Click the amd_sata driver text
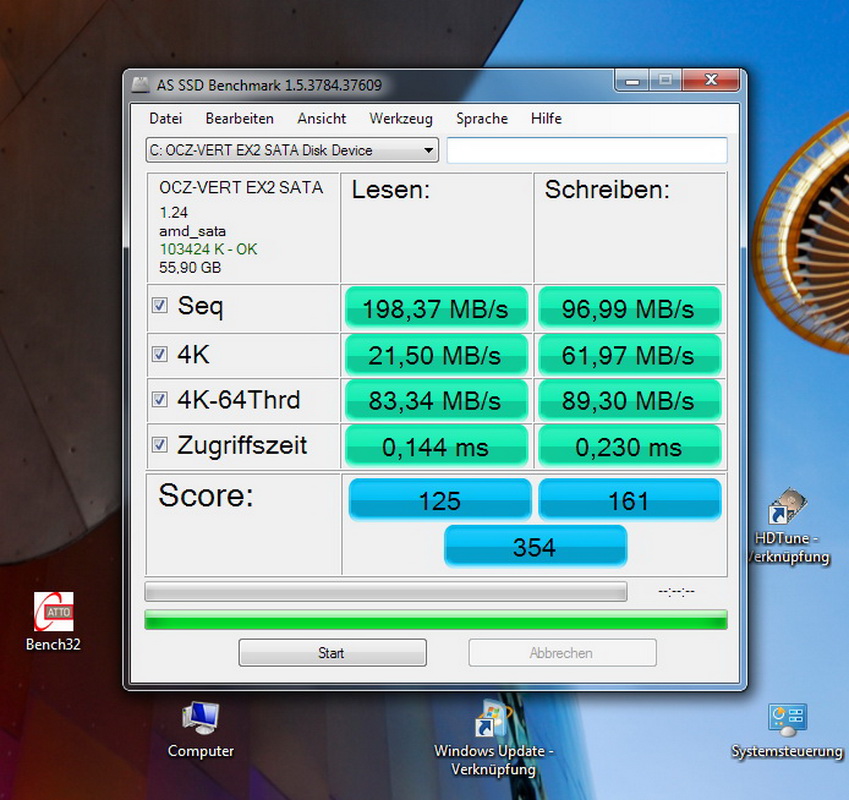The height and width of the screenshot is (800, 849). point(192,231)
